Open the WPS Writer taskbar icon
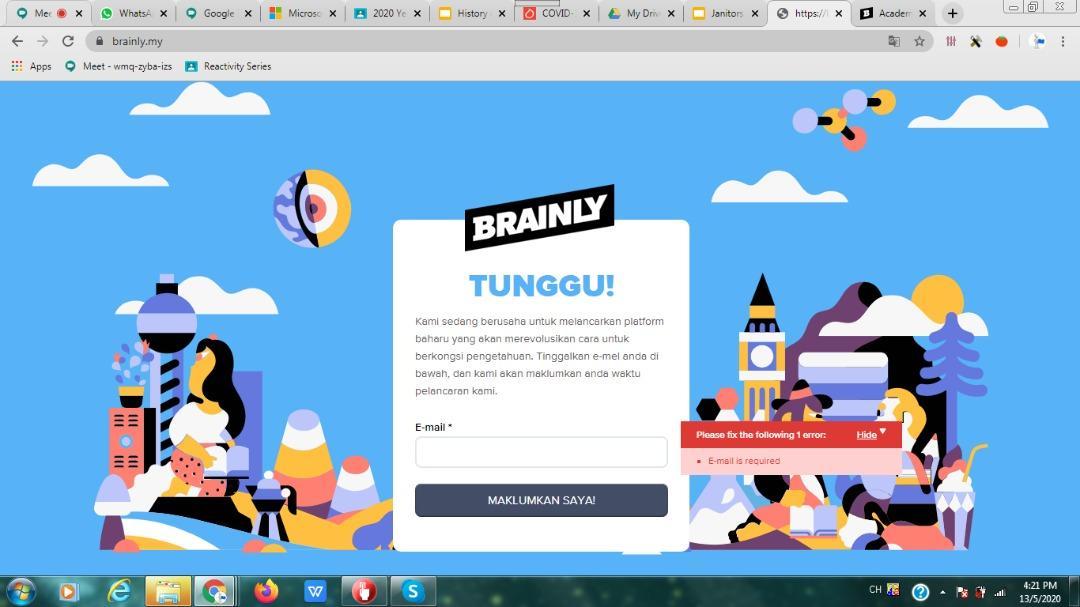The height and width of the screenshot is (607, 1080). [x=315, y=591]
